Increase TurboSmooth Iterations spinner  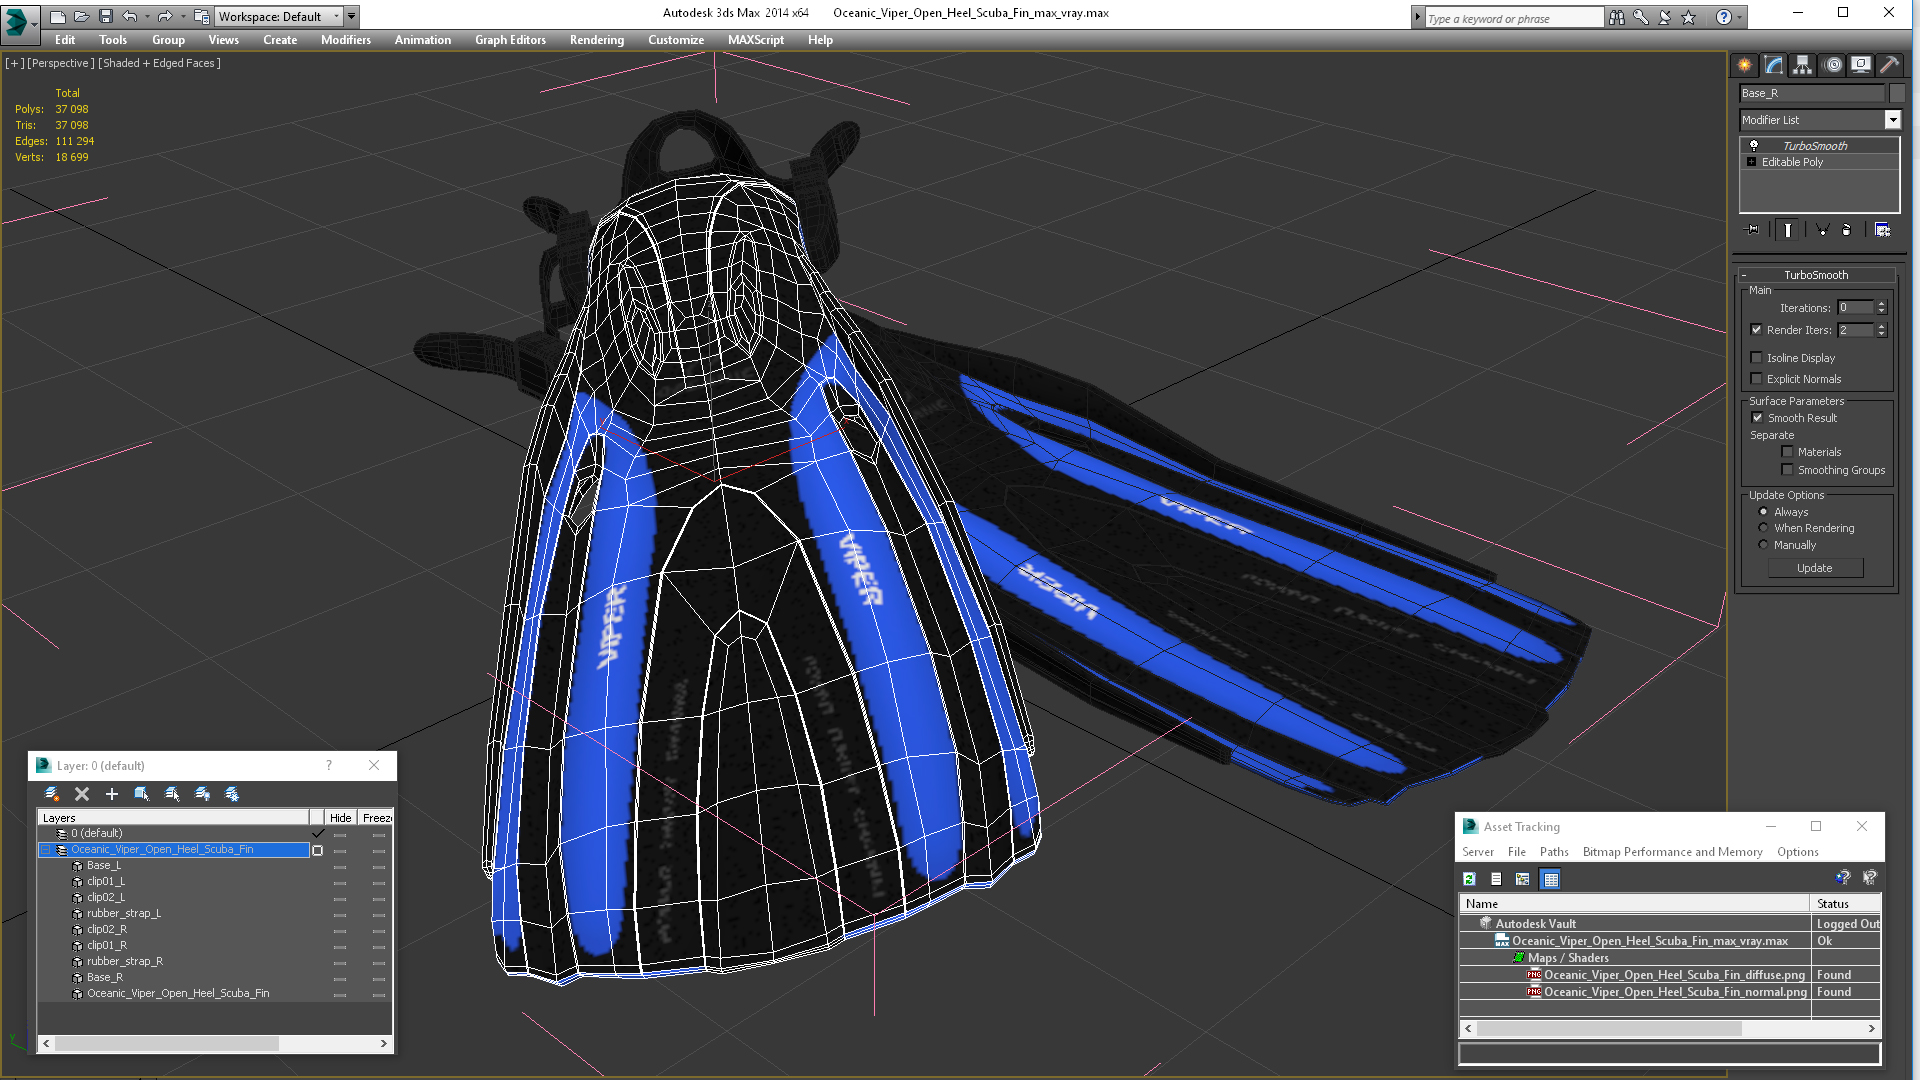(1882, 304)
